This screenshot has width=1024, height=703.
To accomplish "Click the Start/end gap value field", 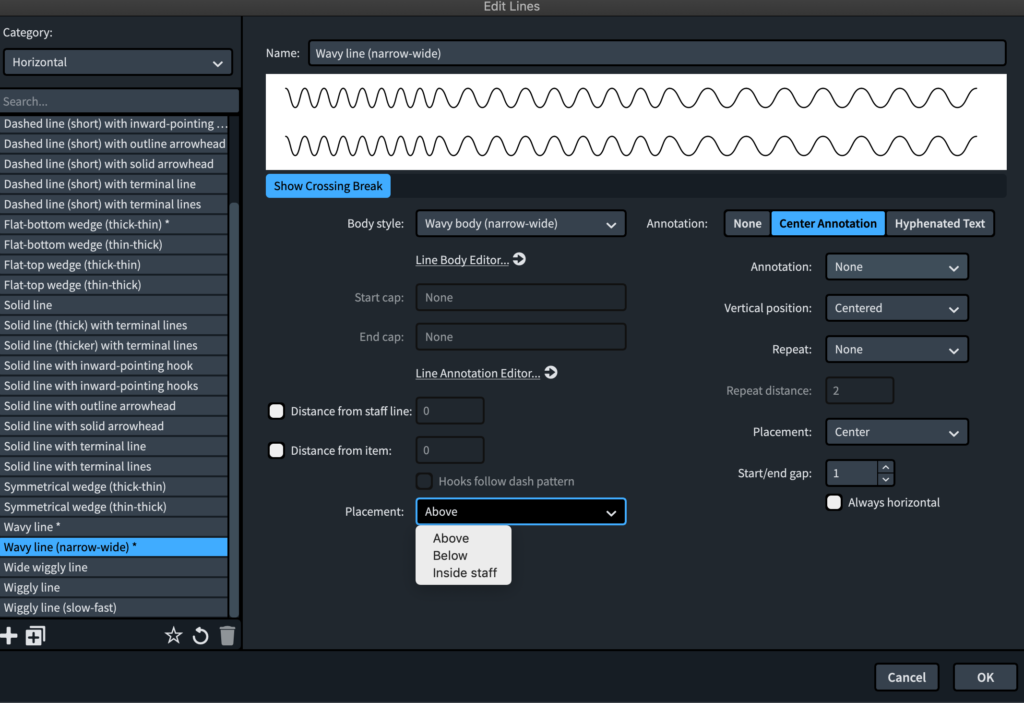I will [852, 473].
